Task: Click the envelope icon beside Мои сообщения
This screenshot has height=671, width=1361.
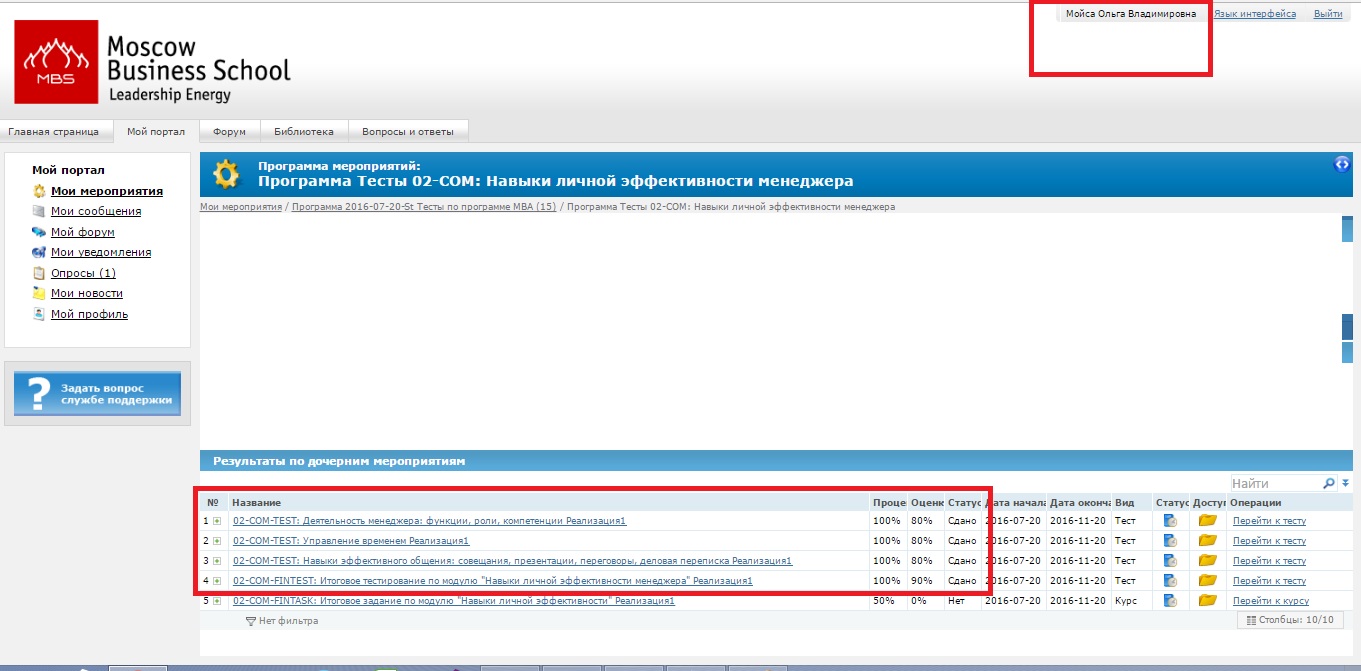Action: (39, 212)
